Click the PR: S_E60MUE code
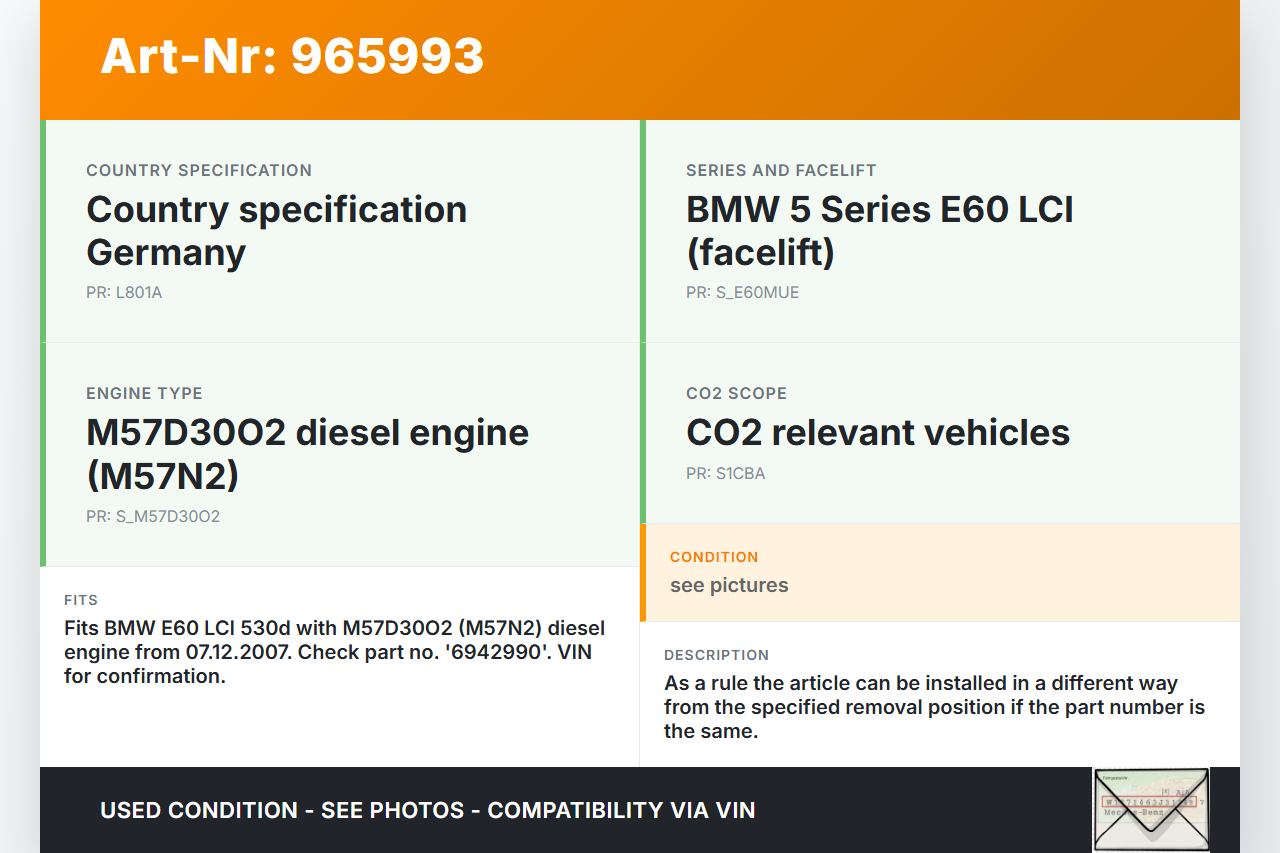1280x853 pixels. tap(742, 293)
